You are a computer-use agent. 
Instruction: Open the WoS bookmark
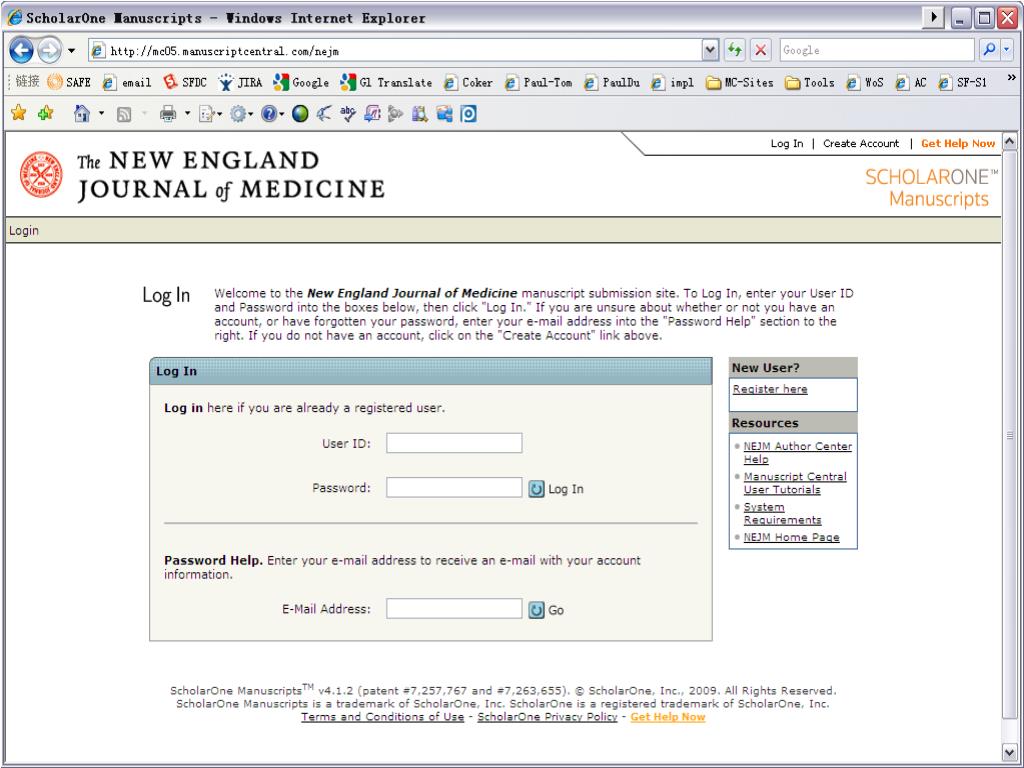[865, 82]
